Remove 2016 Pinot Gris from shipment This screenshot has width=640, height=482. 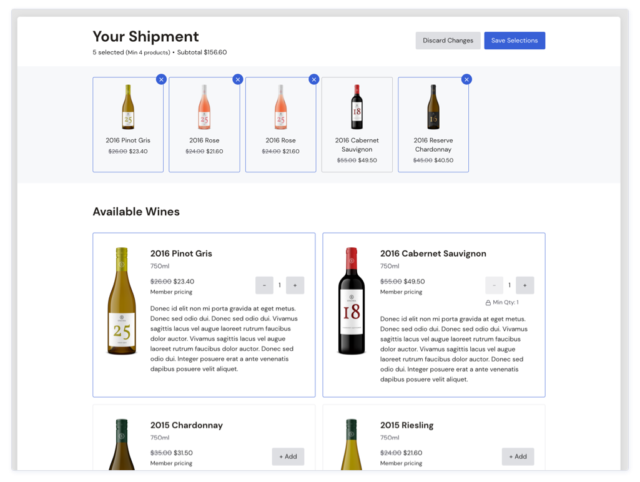click(x=161, y=79)
